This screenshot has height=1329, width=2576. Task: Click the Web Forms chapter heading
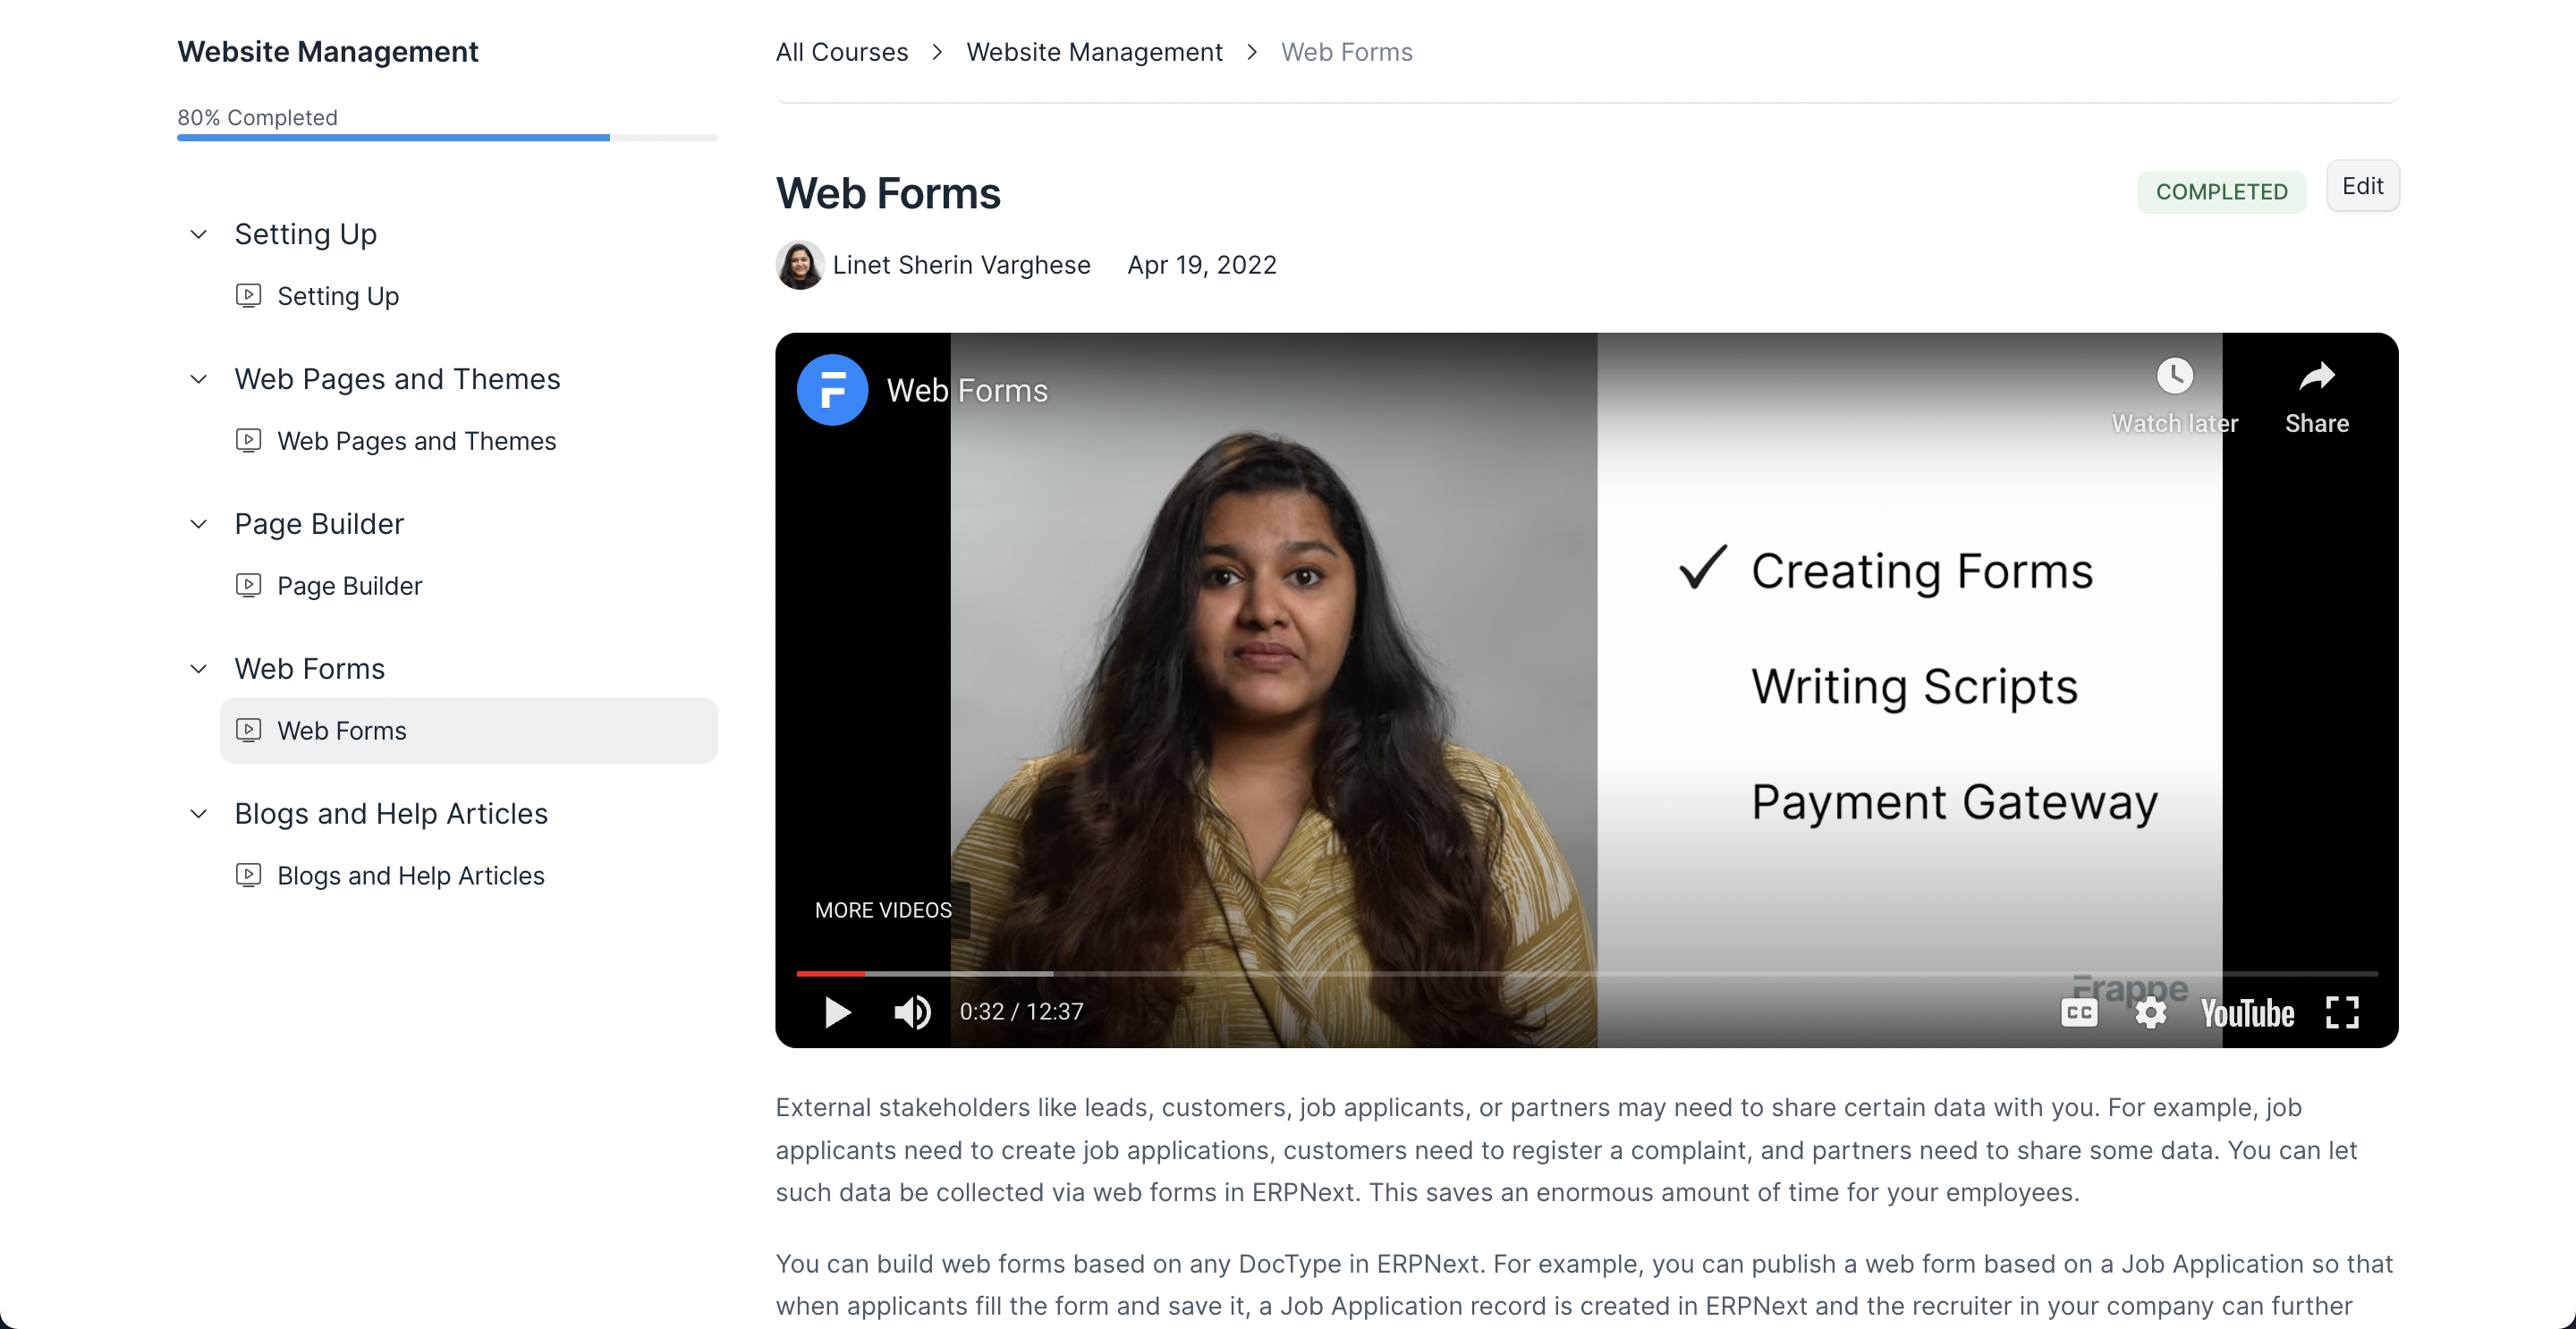(x=309, y=669)
